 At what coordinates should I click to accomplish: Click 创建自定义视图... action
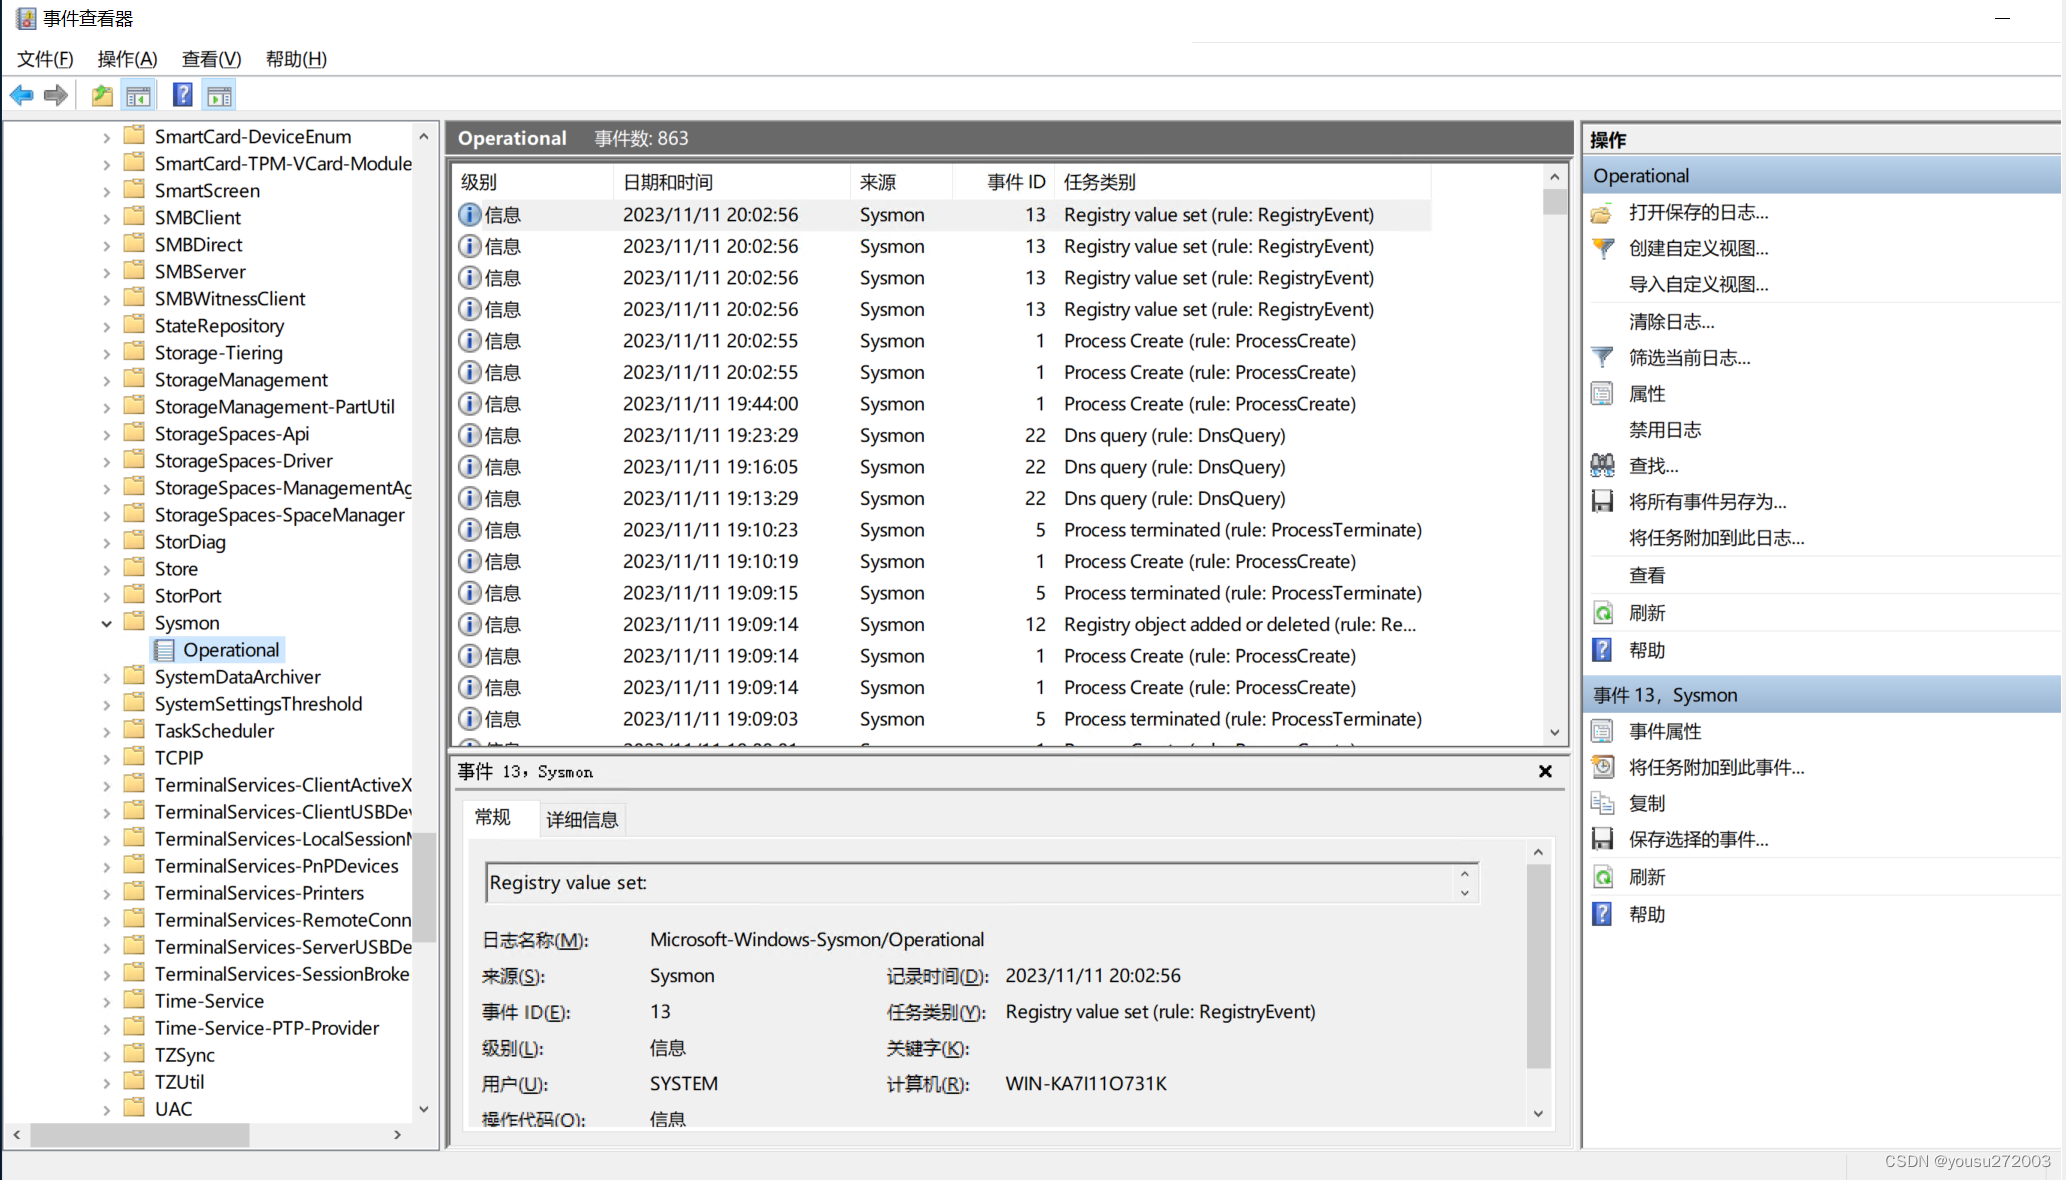pos(1698,248)
